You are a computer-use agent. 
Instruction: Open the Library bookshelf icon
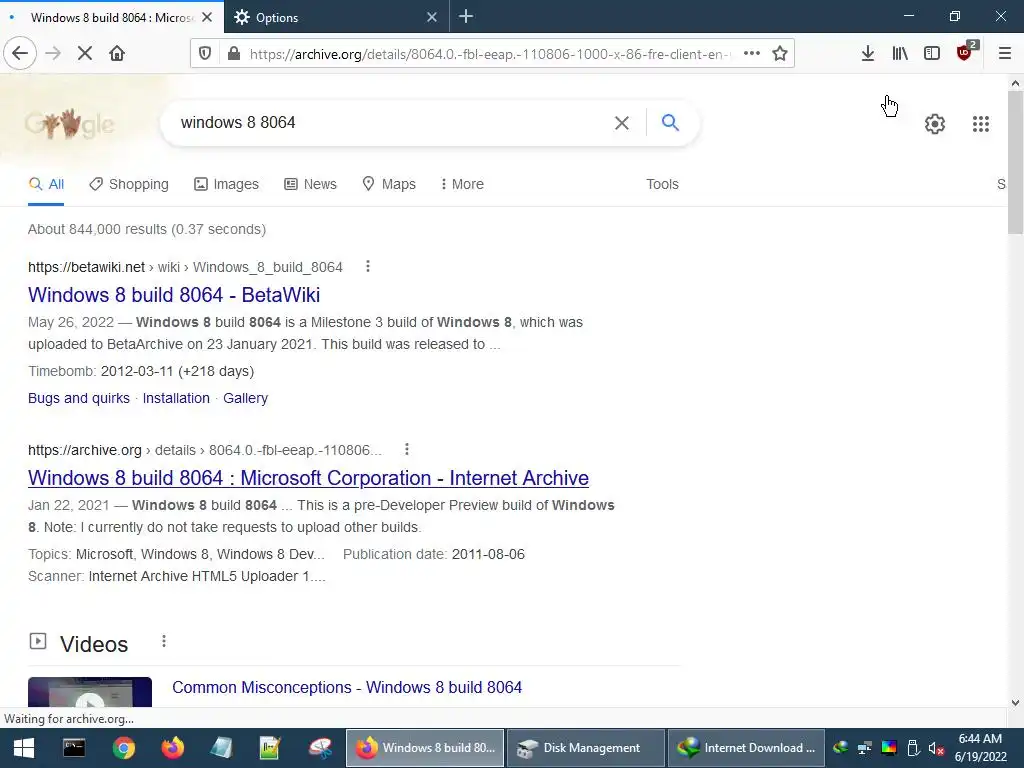[x=900, y=54]
